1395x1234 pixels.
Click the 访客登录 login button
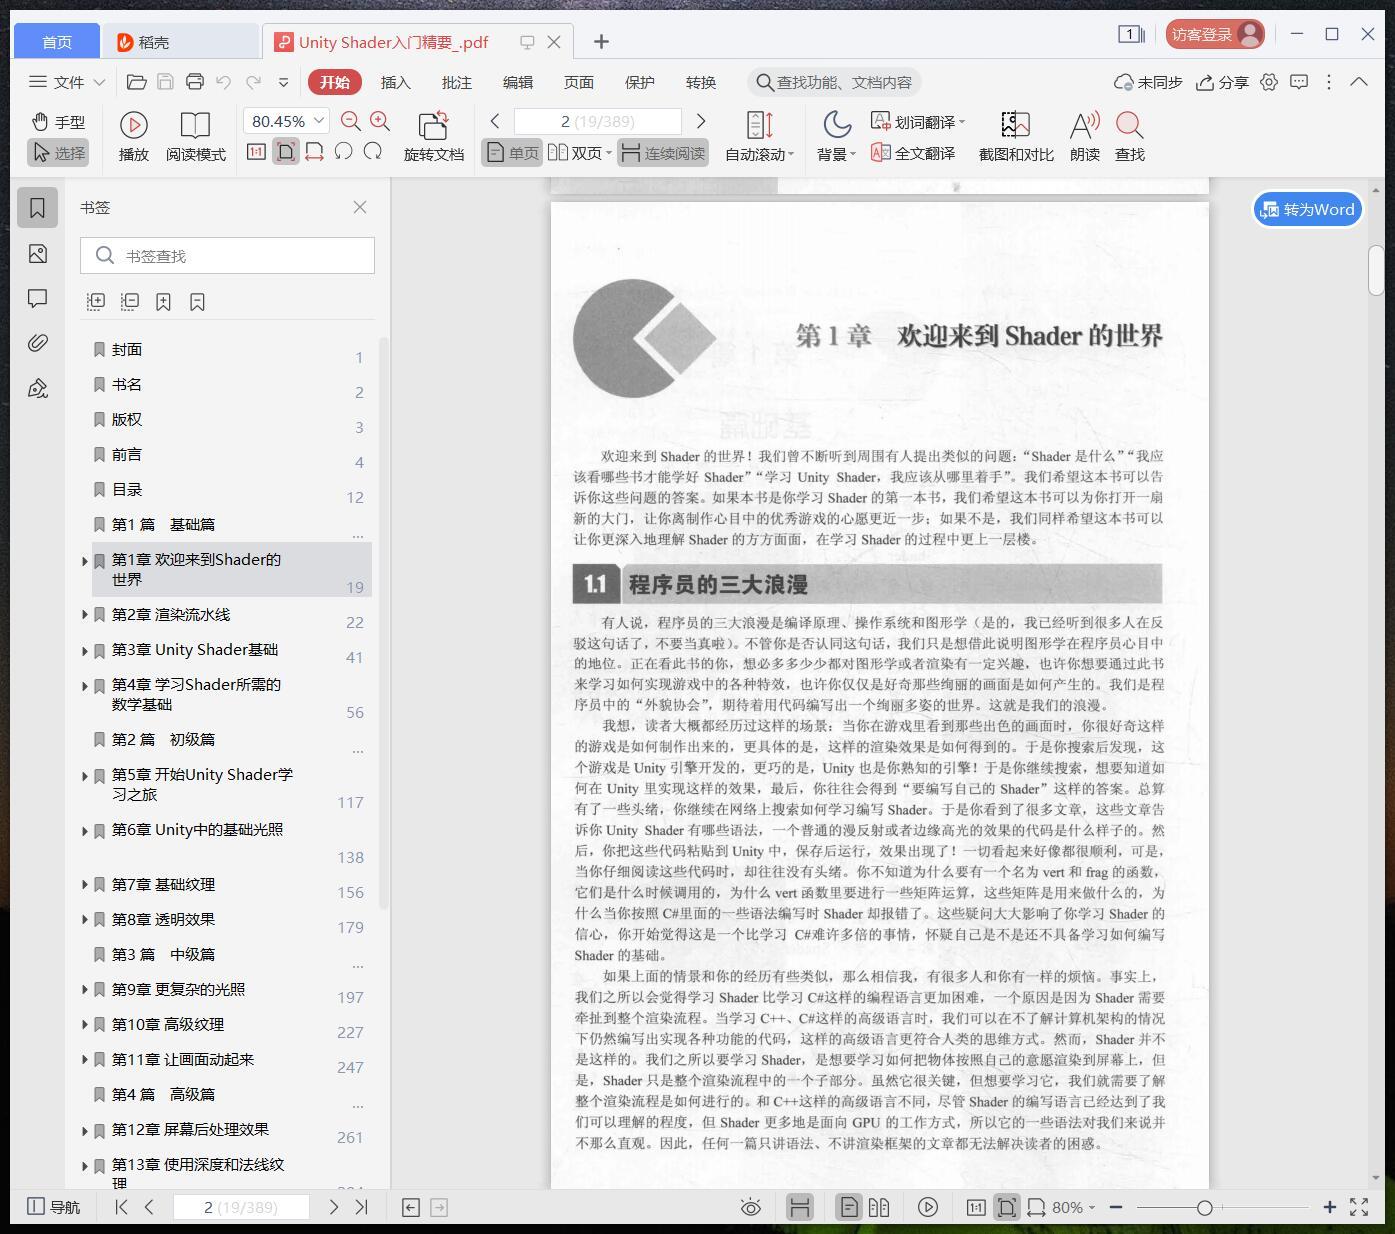point(1215,34)
